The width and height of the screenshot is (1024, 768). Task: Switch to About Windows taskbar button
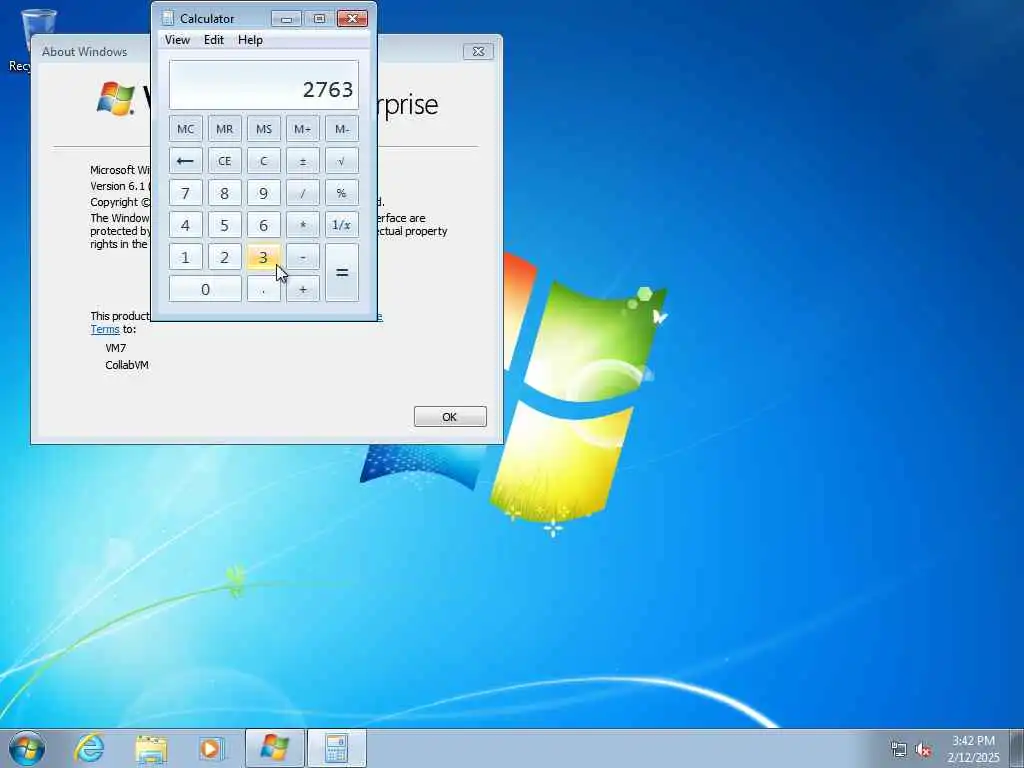274,748
